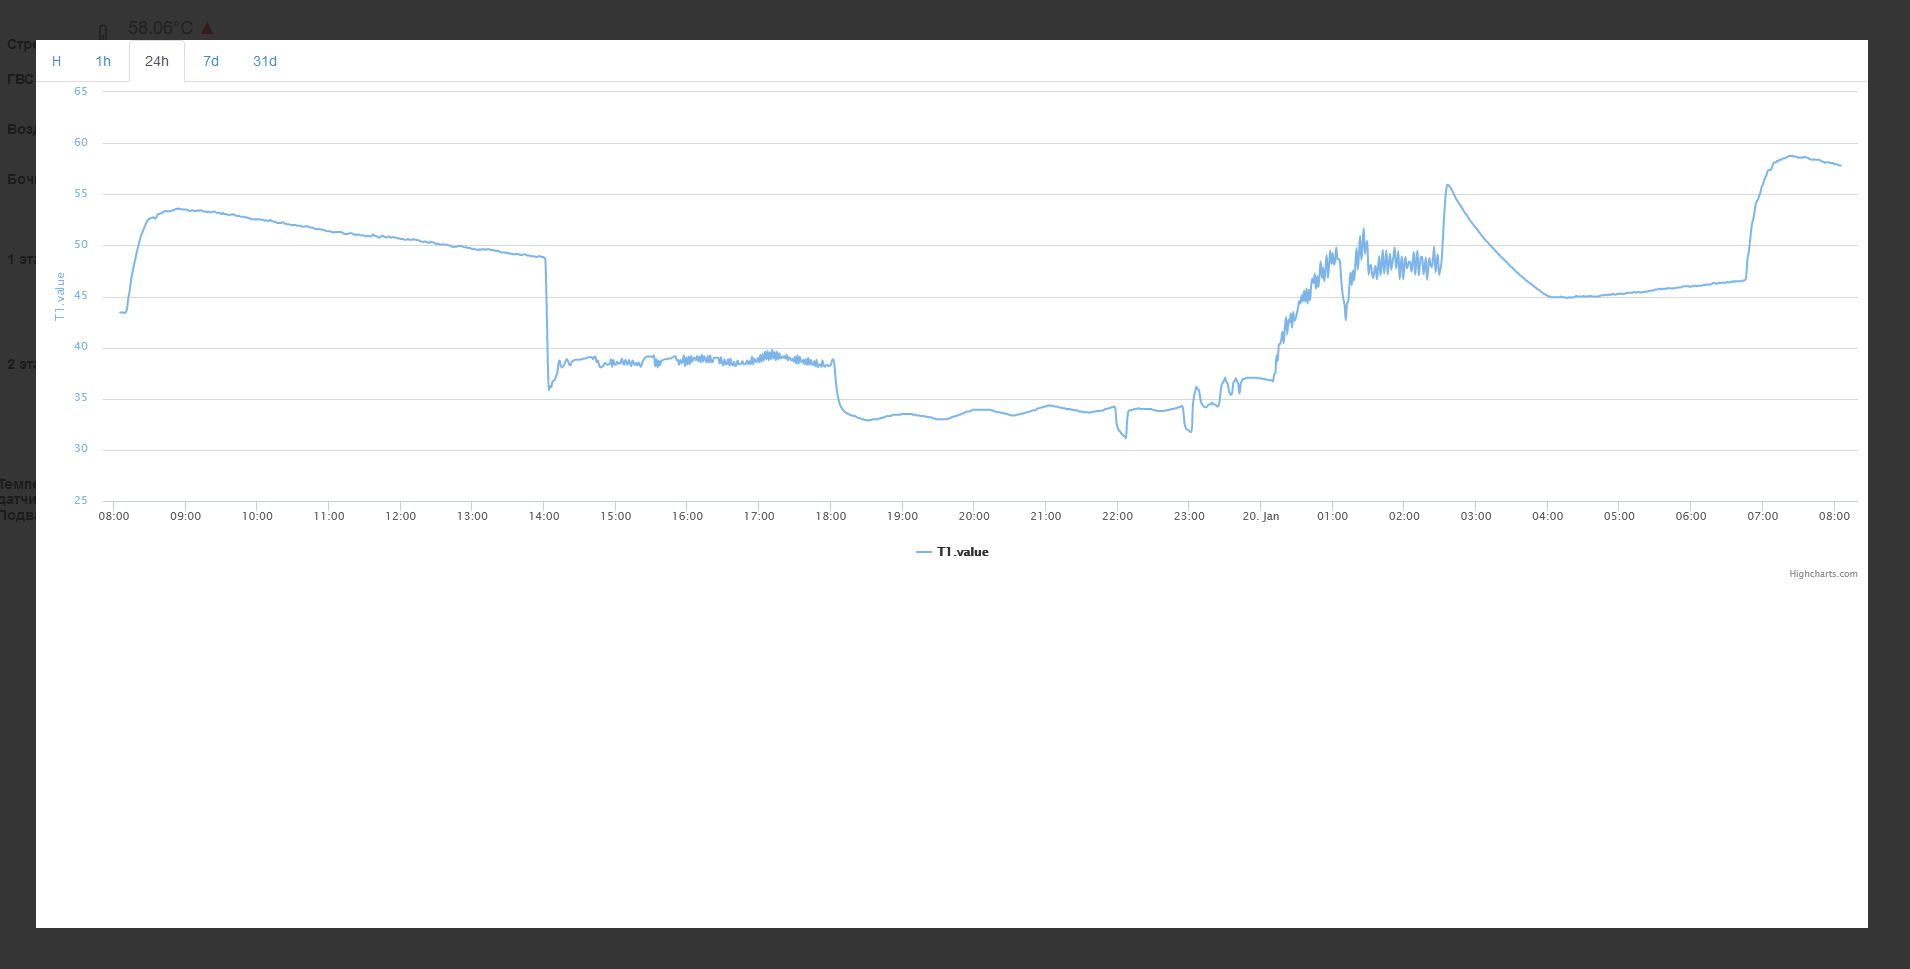
Task: Show the 7d time range tab
Action: [211, 61]
